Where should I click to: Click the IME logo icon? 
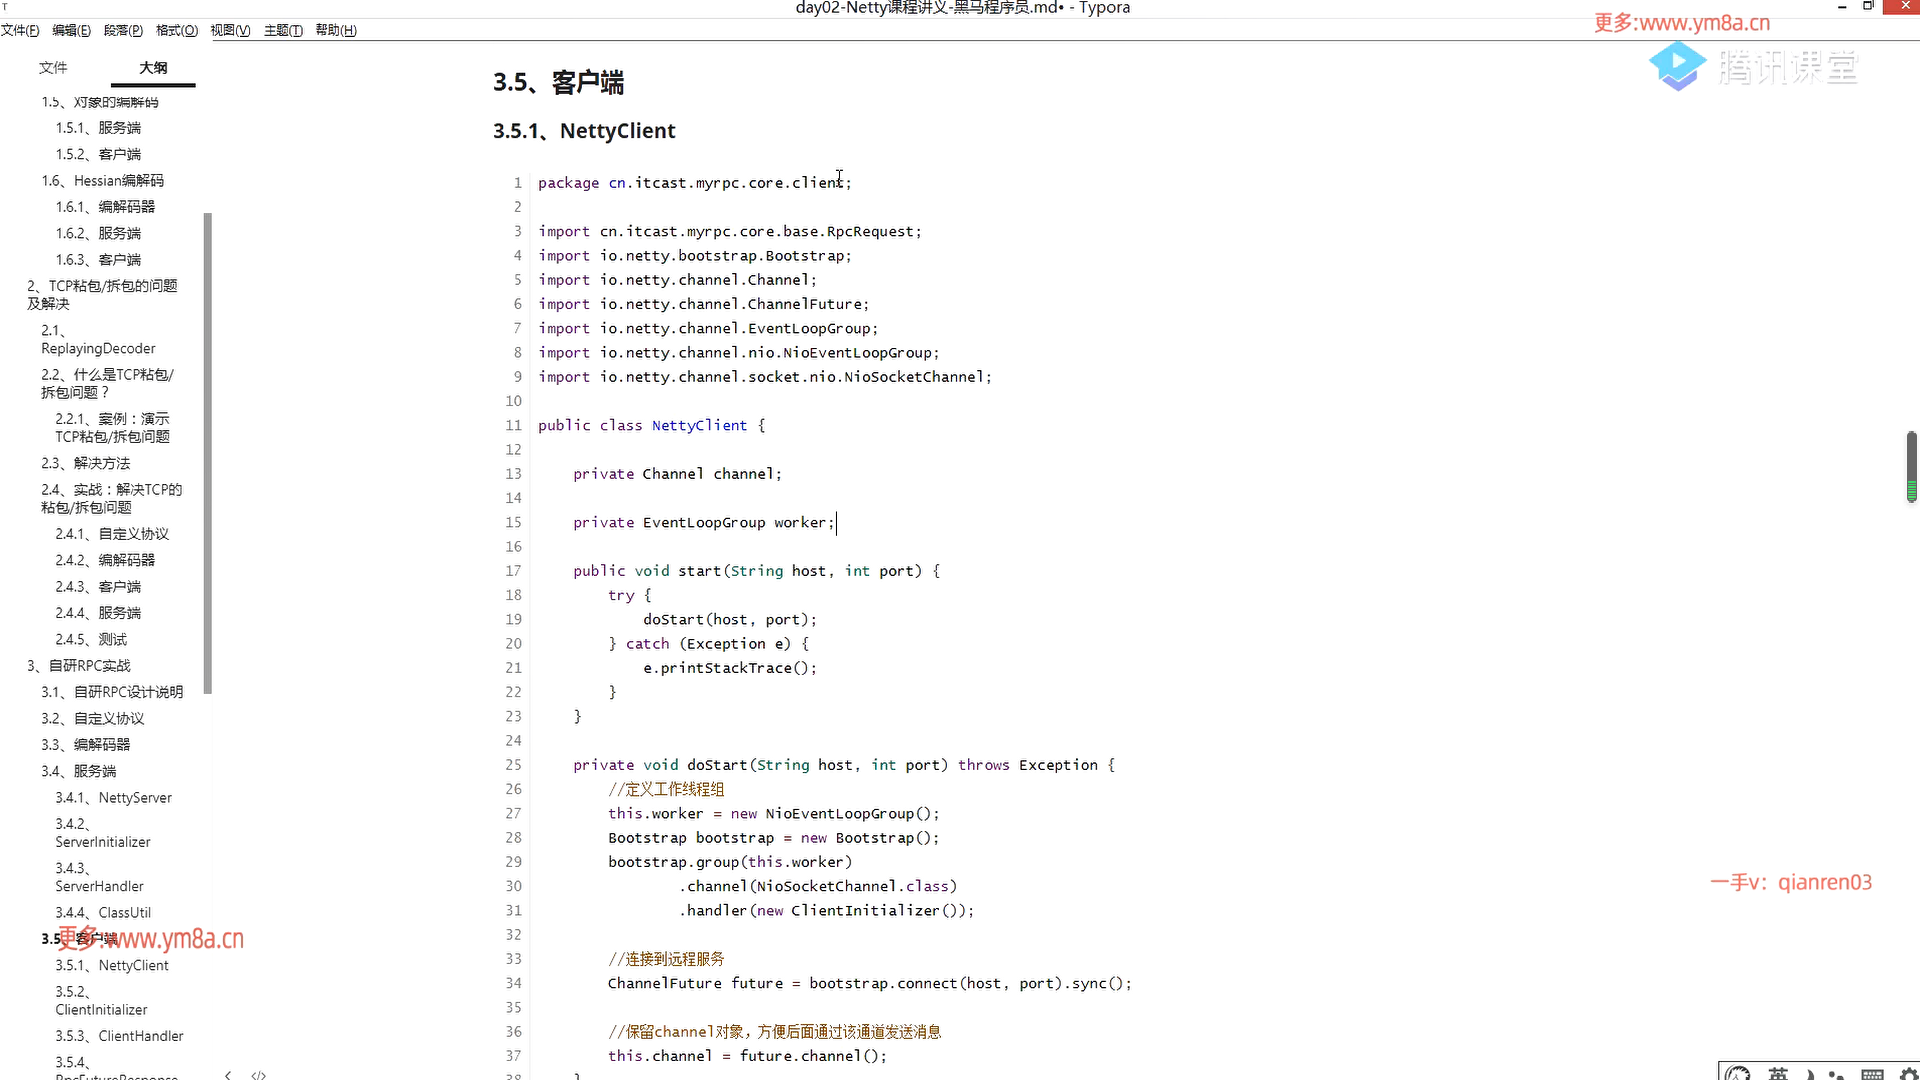(x=1738, y=1075)
